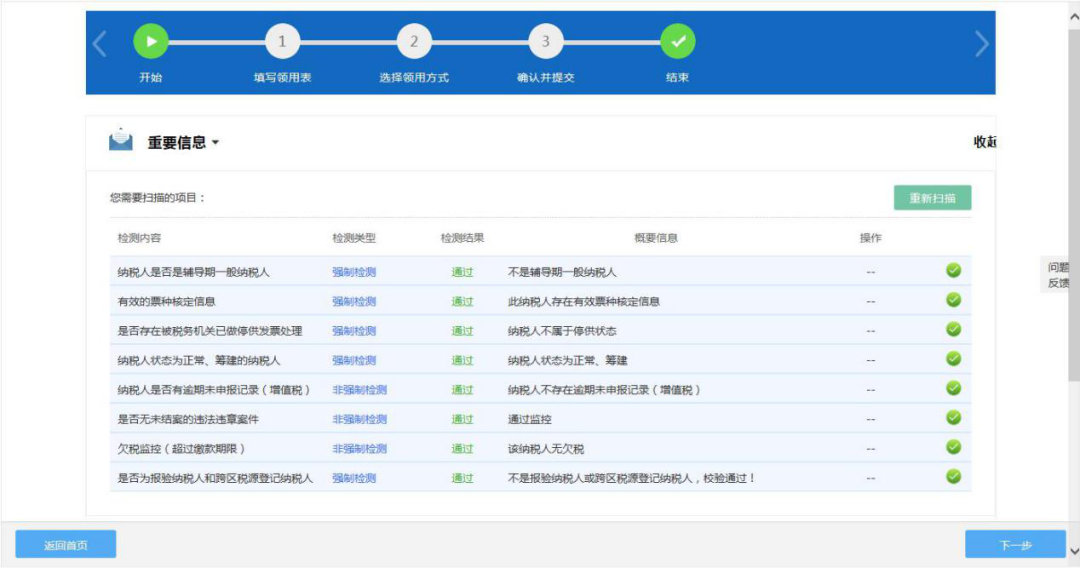Click the 检测结果 column header
The height and width of the screenshot is (568, 1080).
462,238
